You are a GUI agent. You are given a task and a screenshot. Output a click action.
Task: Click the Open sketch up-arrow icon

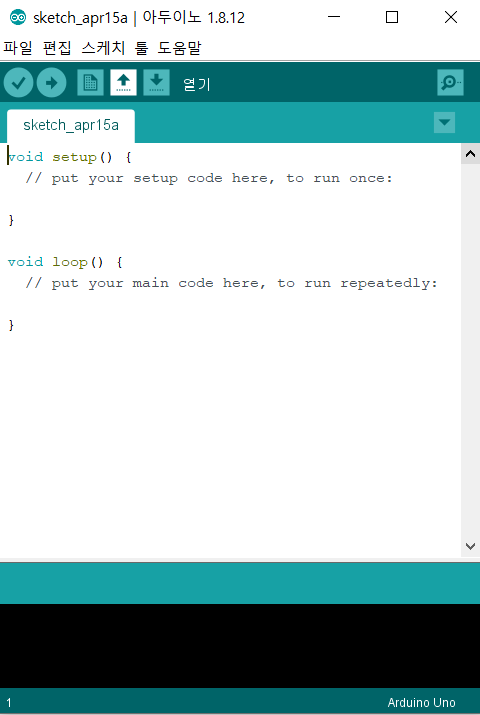(123, 83)
